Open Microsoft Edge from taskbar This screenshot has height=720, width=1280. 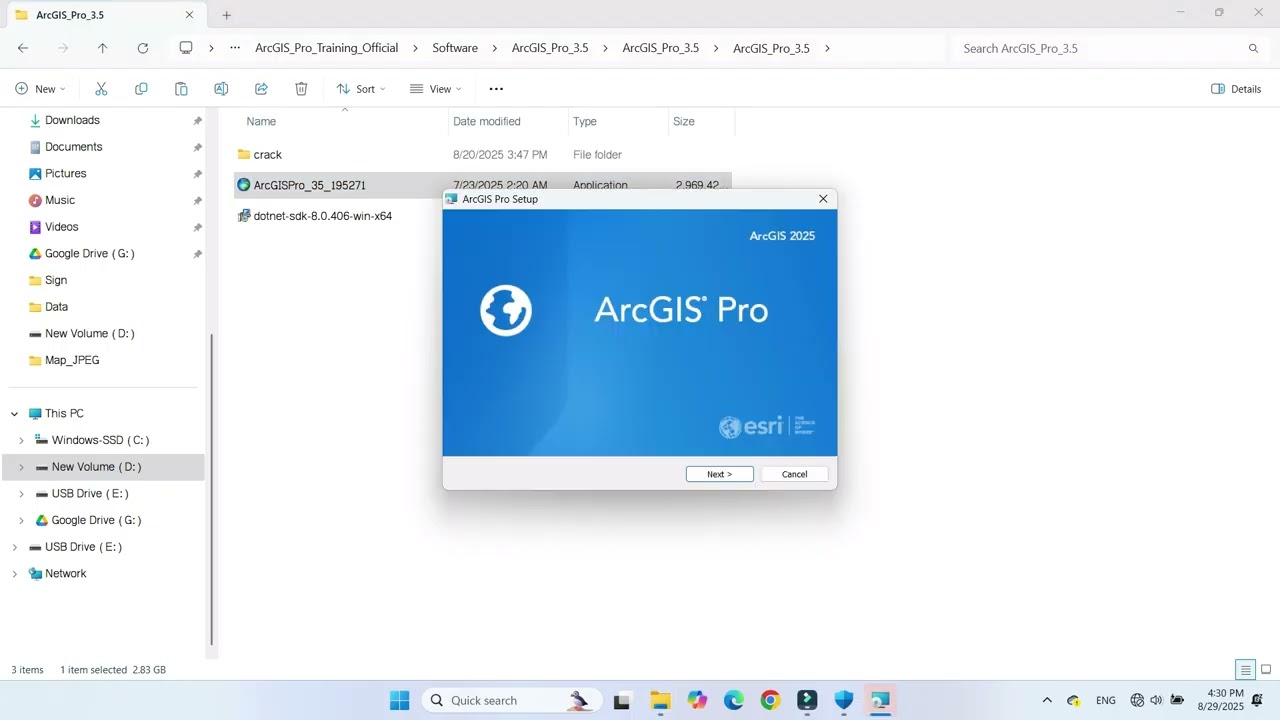pos(733,700)
